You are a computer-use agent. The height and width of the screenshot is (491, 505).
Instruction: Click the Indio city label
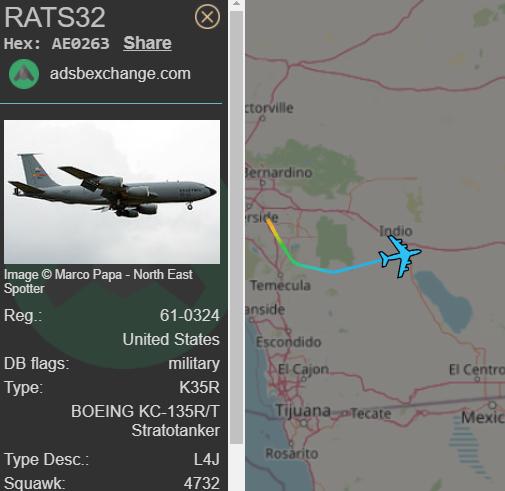(396, 231)
